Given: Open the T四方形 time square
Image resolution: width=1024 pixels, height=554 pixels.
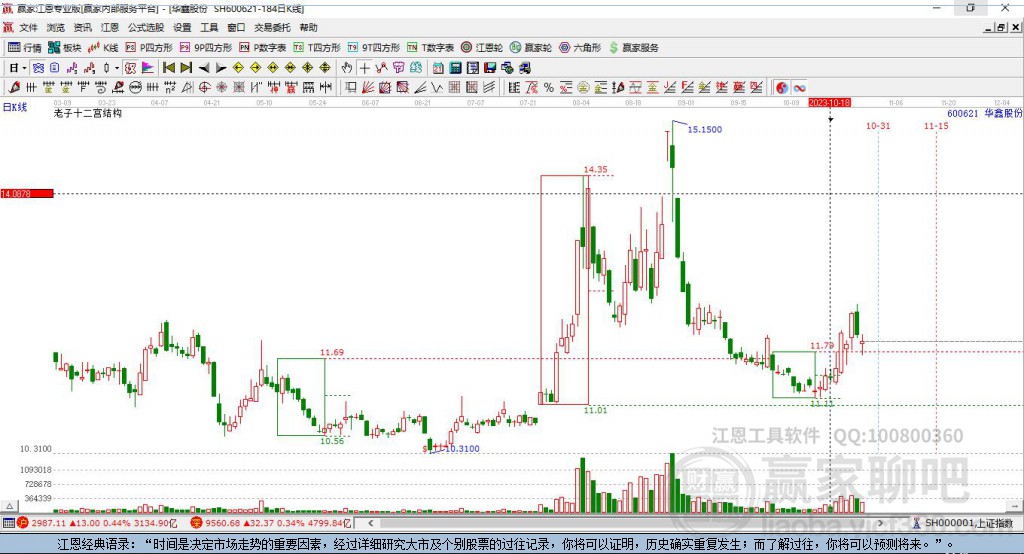Looking at the screenshot, I should [317, 48].
